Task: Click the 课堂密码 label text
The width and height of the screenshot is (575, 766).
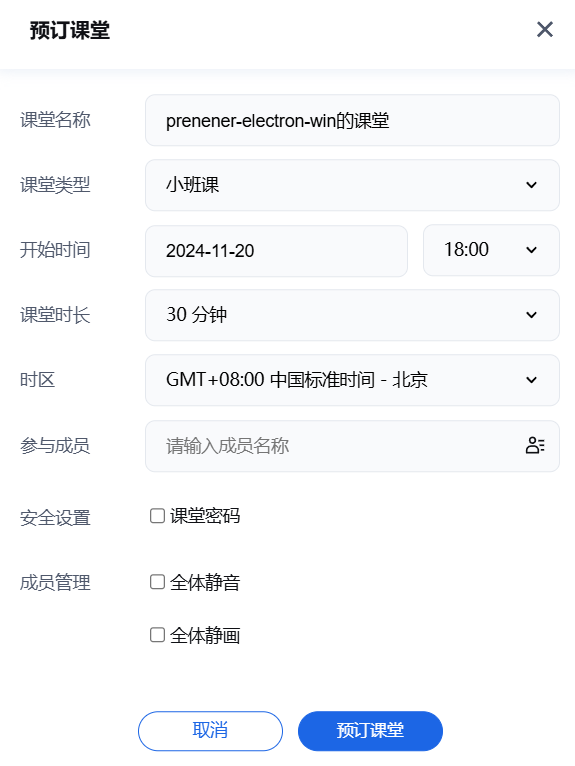Action: (x=205, y=516)
